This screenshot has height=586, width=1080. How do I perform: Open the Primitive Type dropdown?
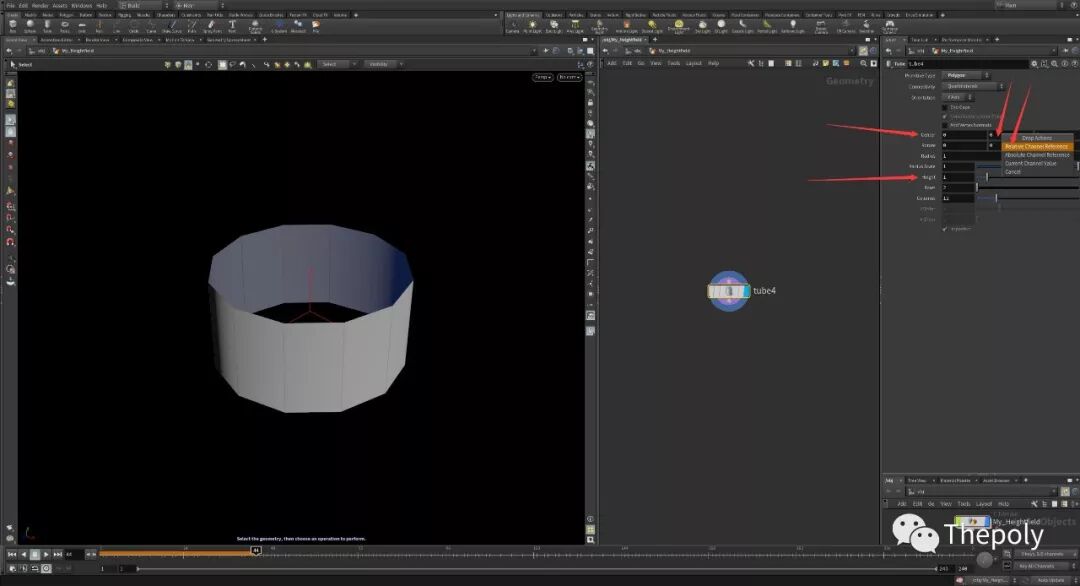[966, 75]
